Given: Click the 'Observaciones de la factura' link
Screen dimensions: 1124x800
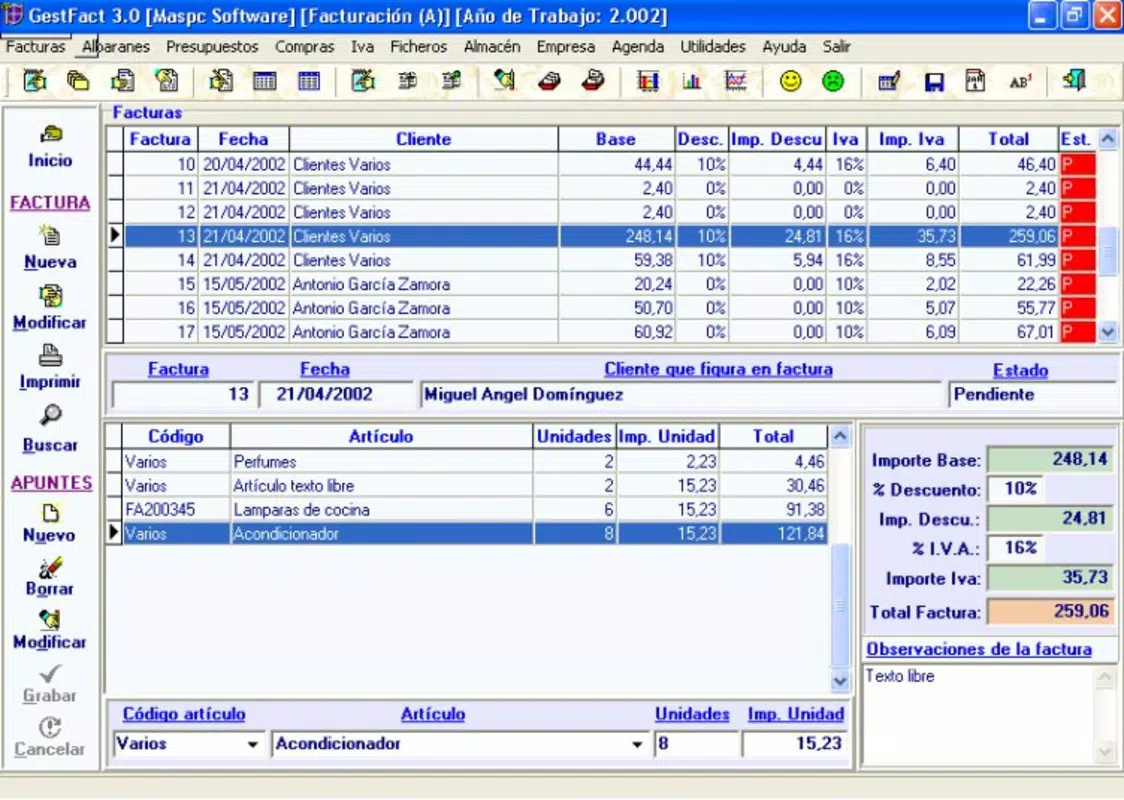Looking at the screenshot, I should [x=978, y=649].
